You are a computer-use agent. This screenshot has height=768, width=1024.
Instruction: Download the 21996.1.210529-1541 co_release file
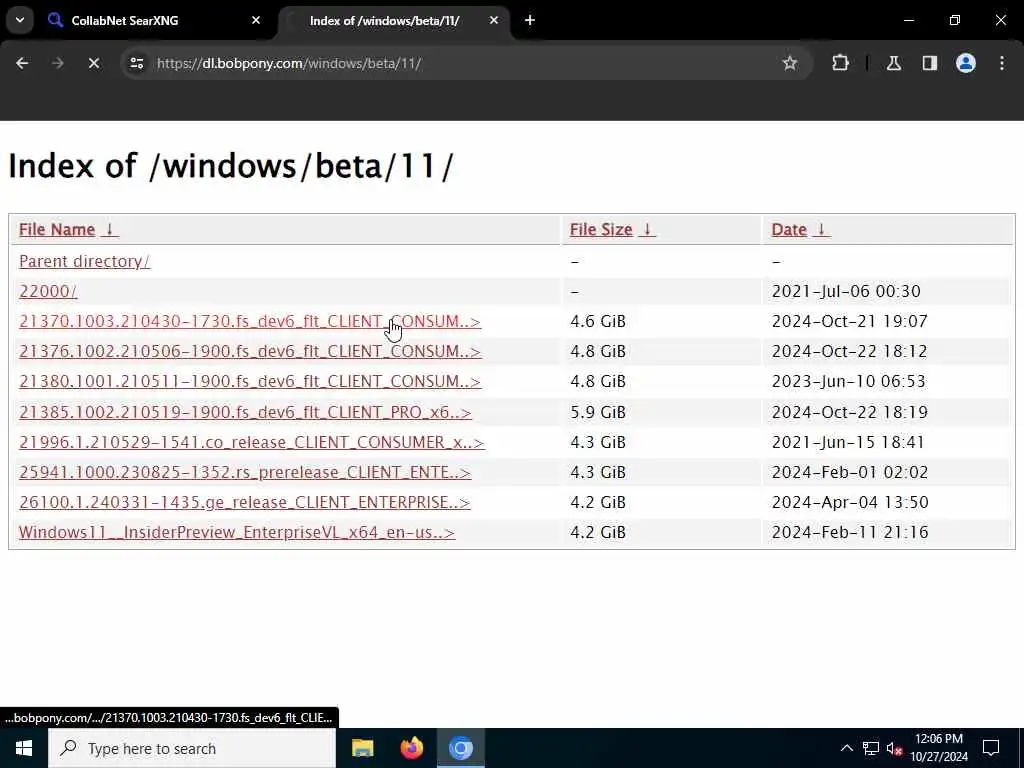(x=251, y=442)
